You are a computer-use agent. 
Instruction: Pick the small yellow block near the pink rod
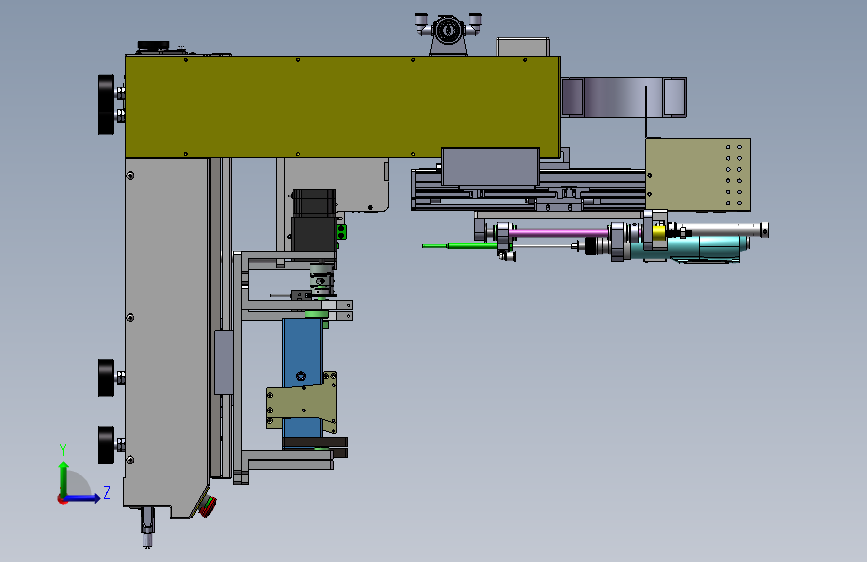659,232
